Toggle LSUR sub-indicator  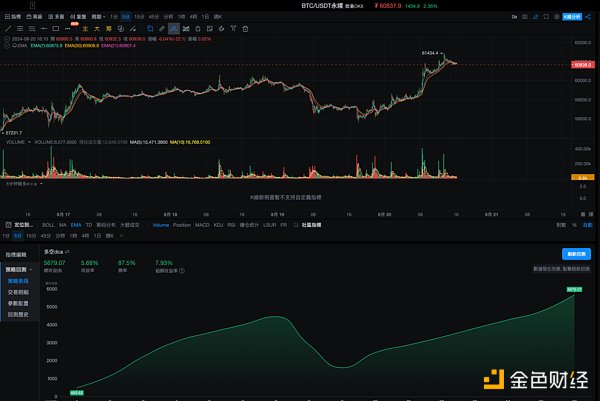[270, 225]
